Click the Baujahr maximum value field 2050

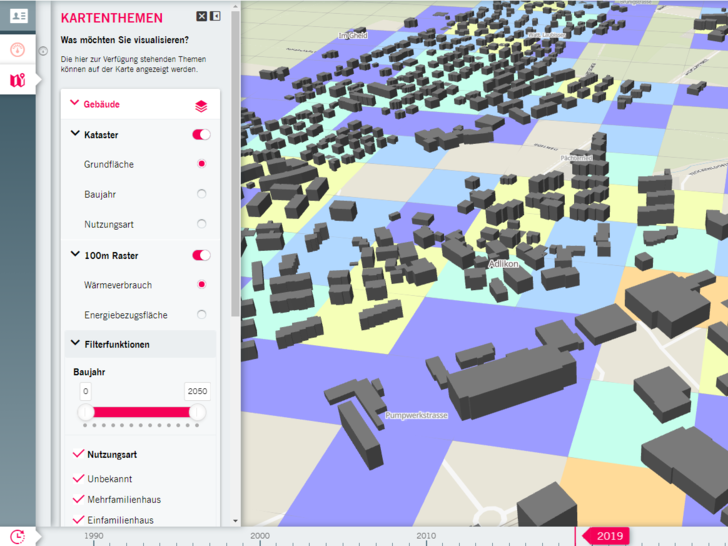point(197,392)
